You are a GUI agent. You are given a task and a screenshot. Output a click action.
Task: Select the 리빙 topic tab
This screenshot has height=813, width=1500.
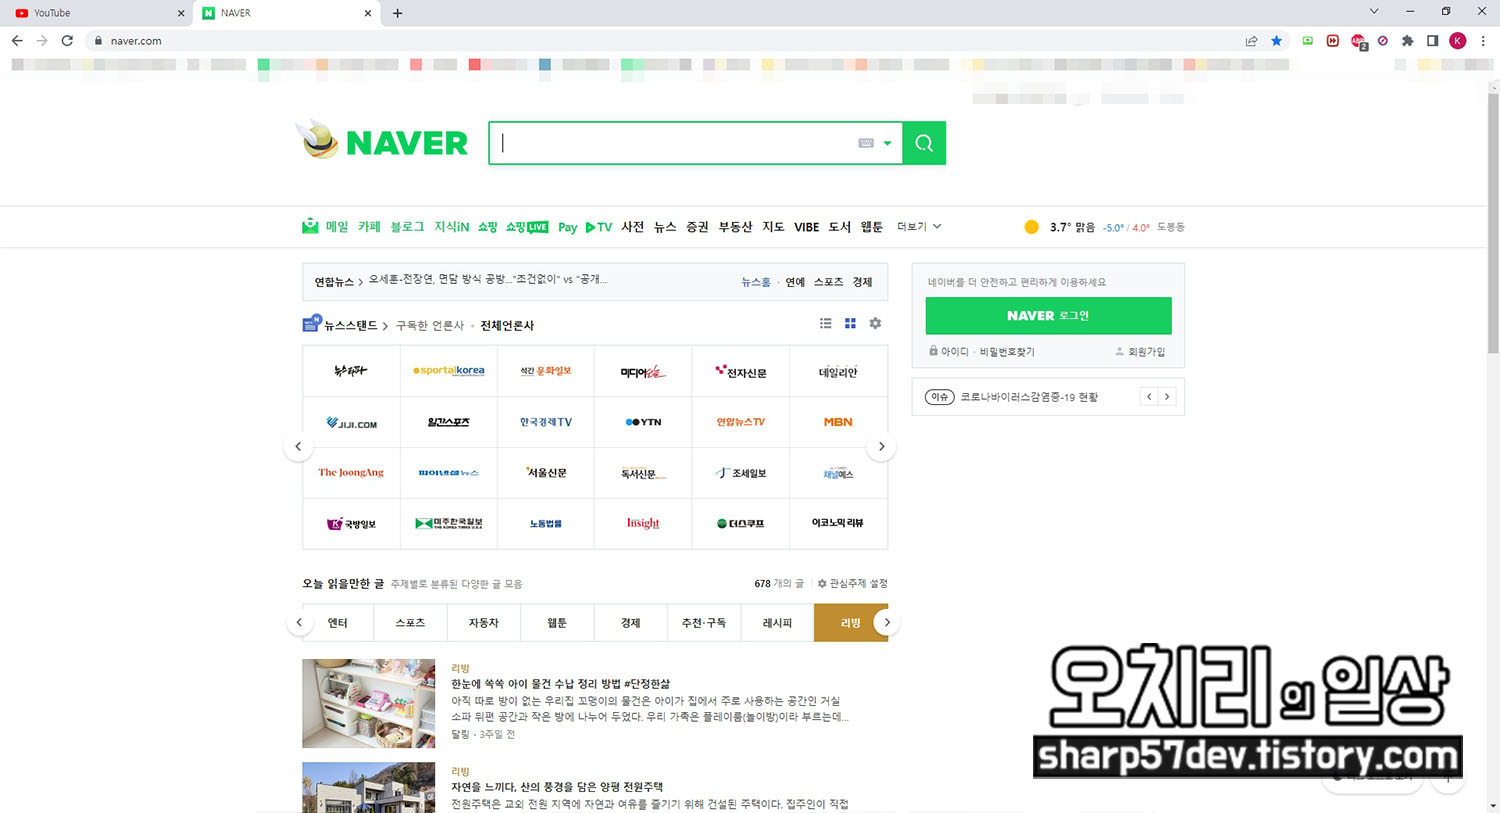850,622
